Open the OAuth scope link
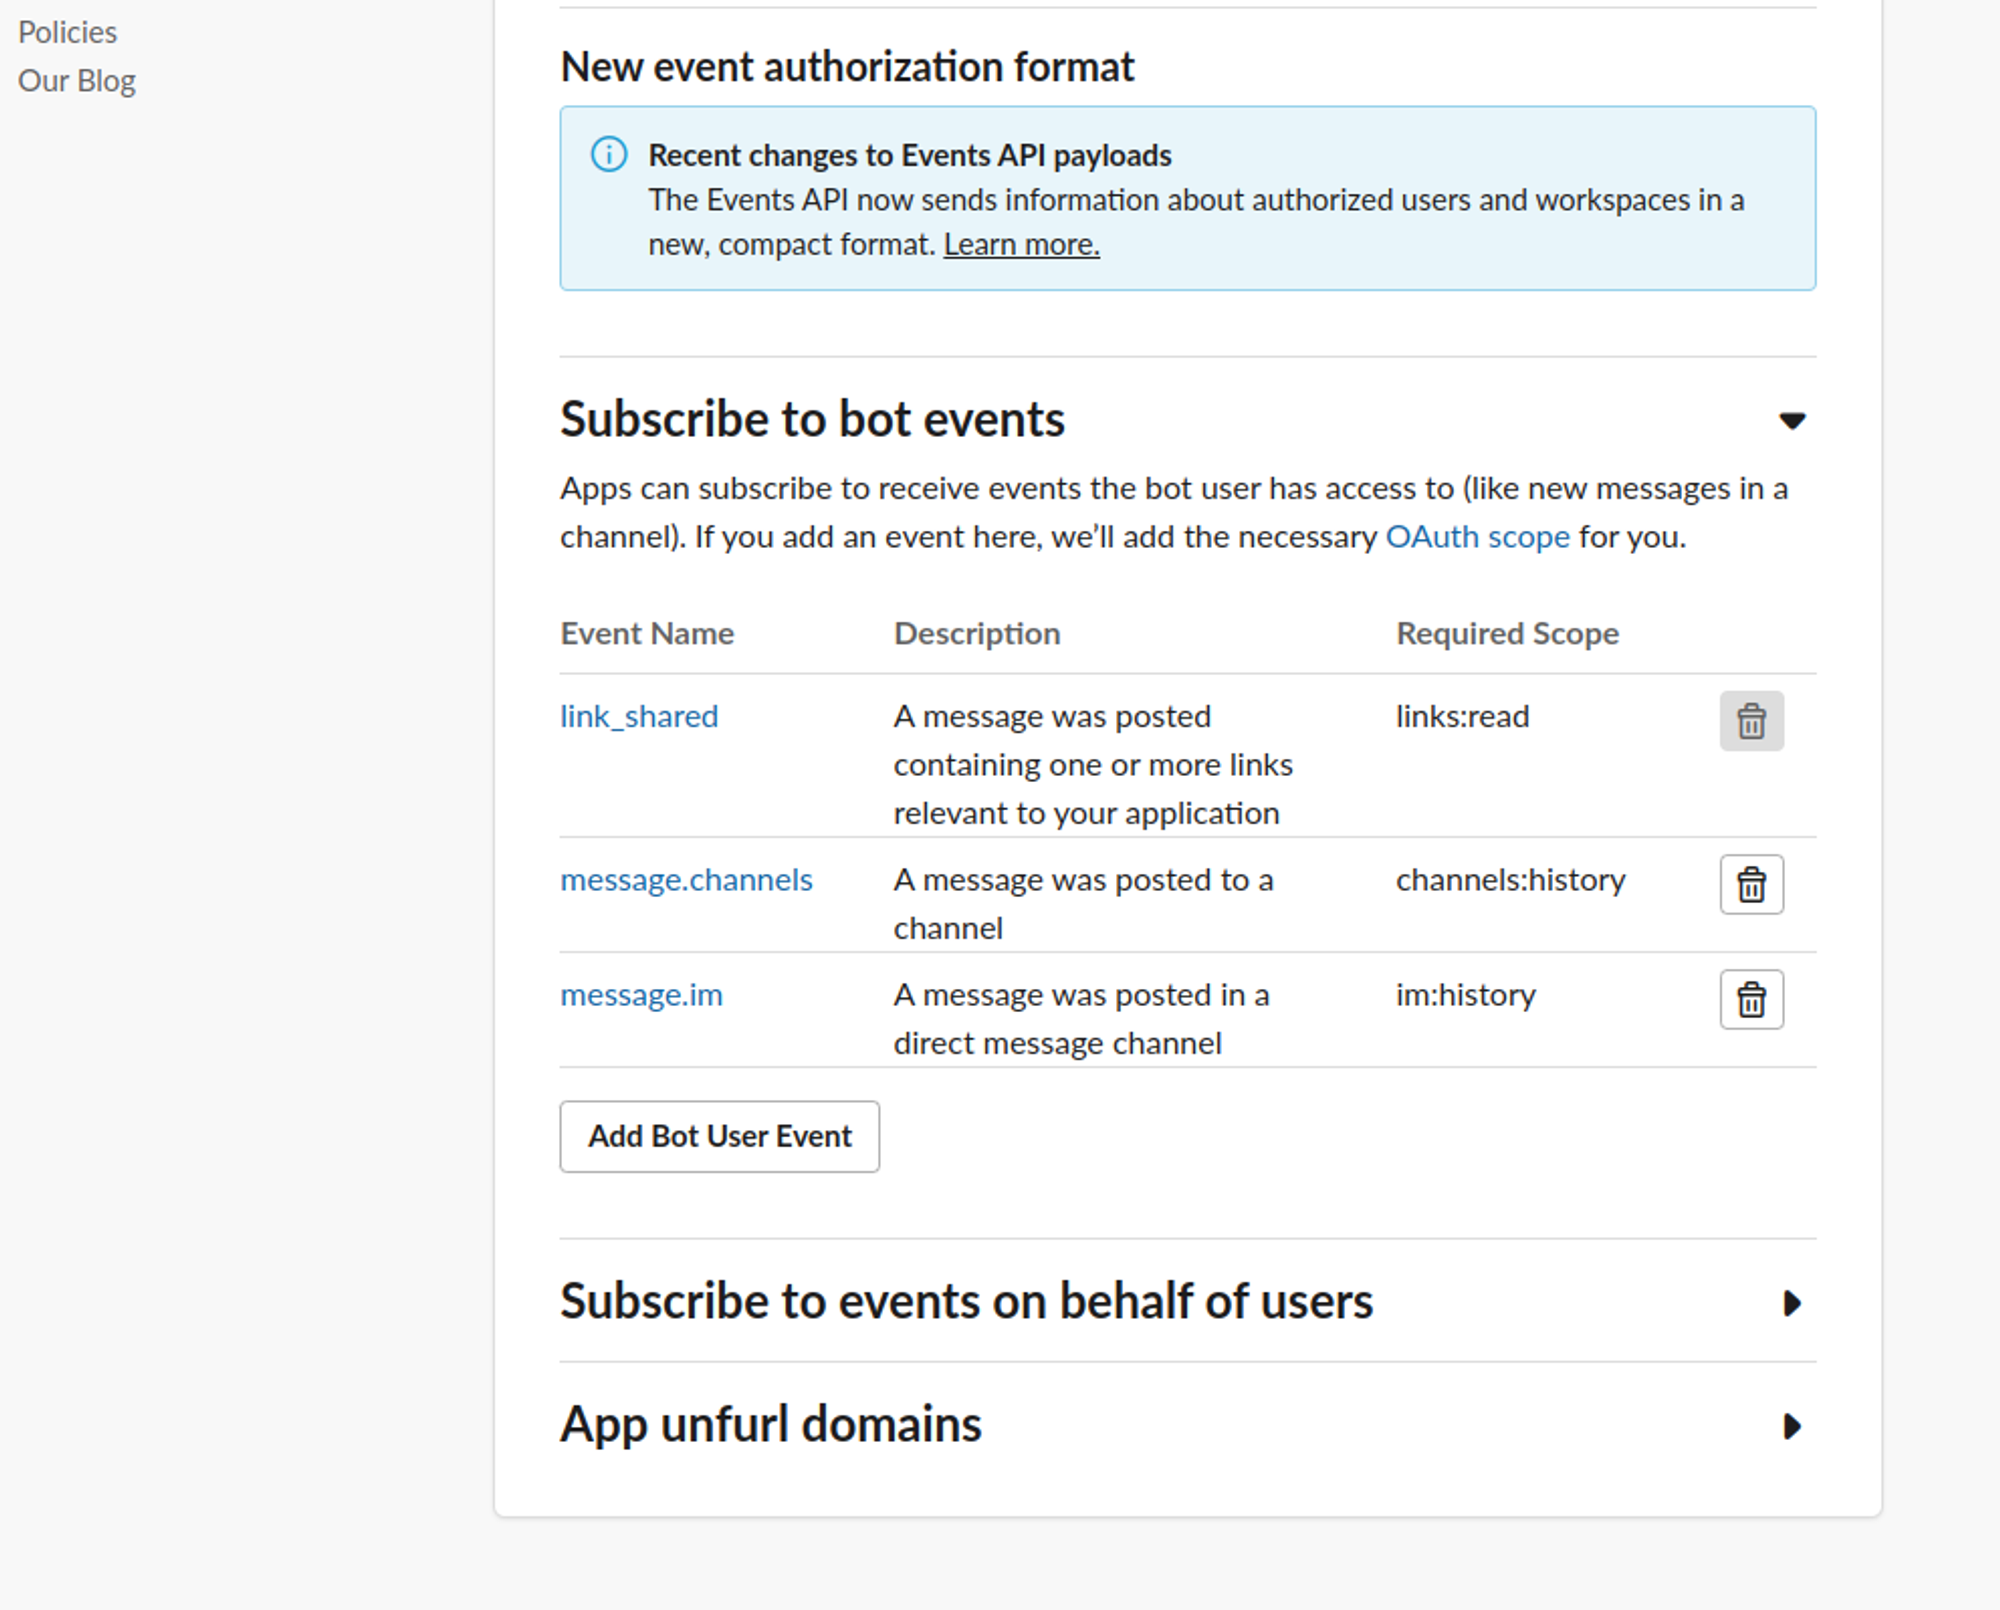 1477,537
